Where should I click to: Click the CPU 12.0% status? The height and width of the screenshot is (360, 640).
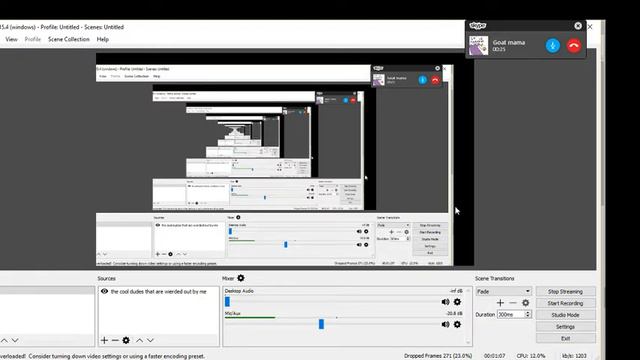(x=531, y=356)
